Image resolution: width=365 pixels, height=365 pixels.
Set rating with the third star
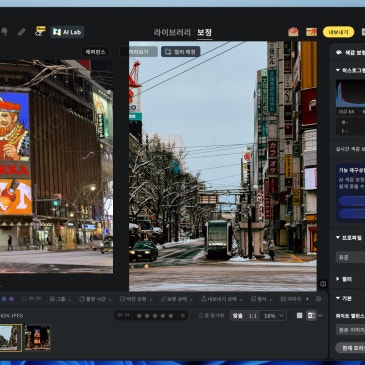tap(155, 315)
